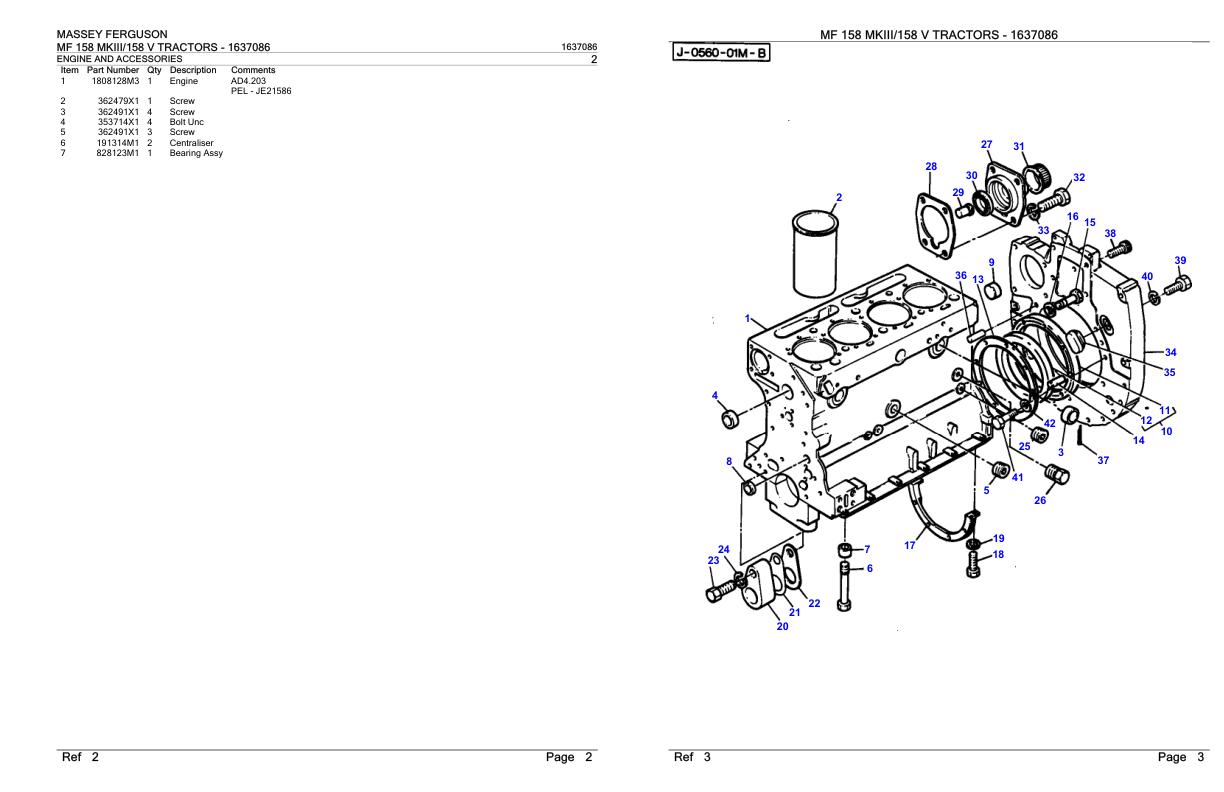Select callout number 30
The image size is (1224, 792).
pyautogui.click(x=971, y=175)
